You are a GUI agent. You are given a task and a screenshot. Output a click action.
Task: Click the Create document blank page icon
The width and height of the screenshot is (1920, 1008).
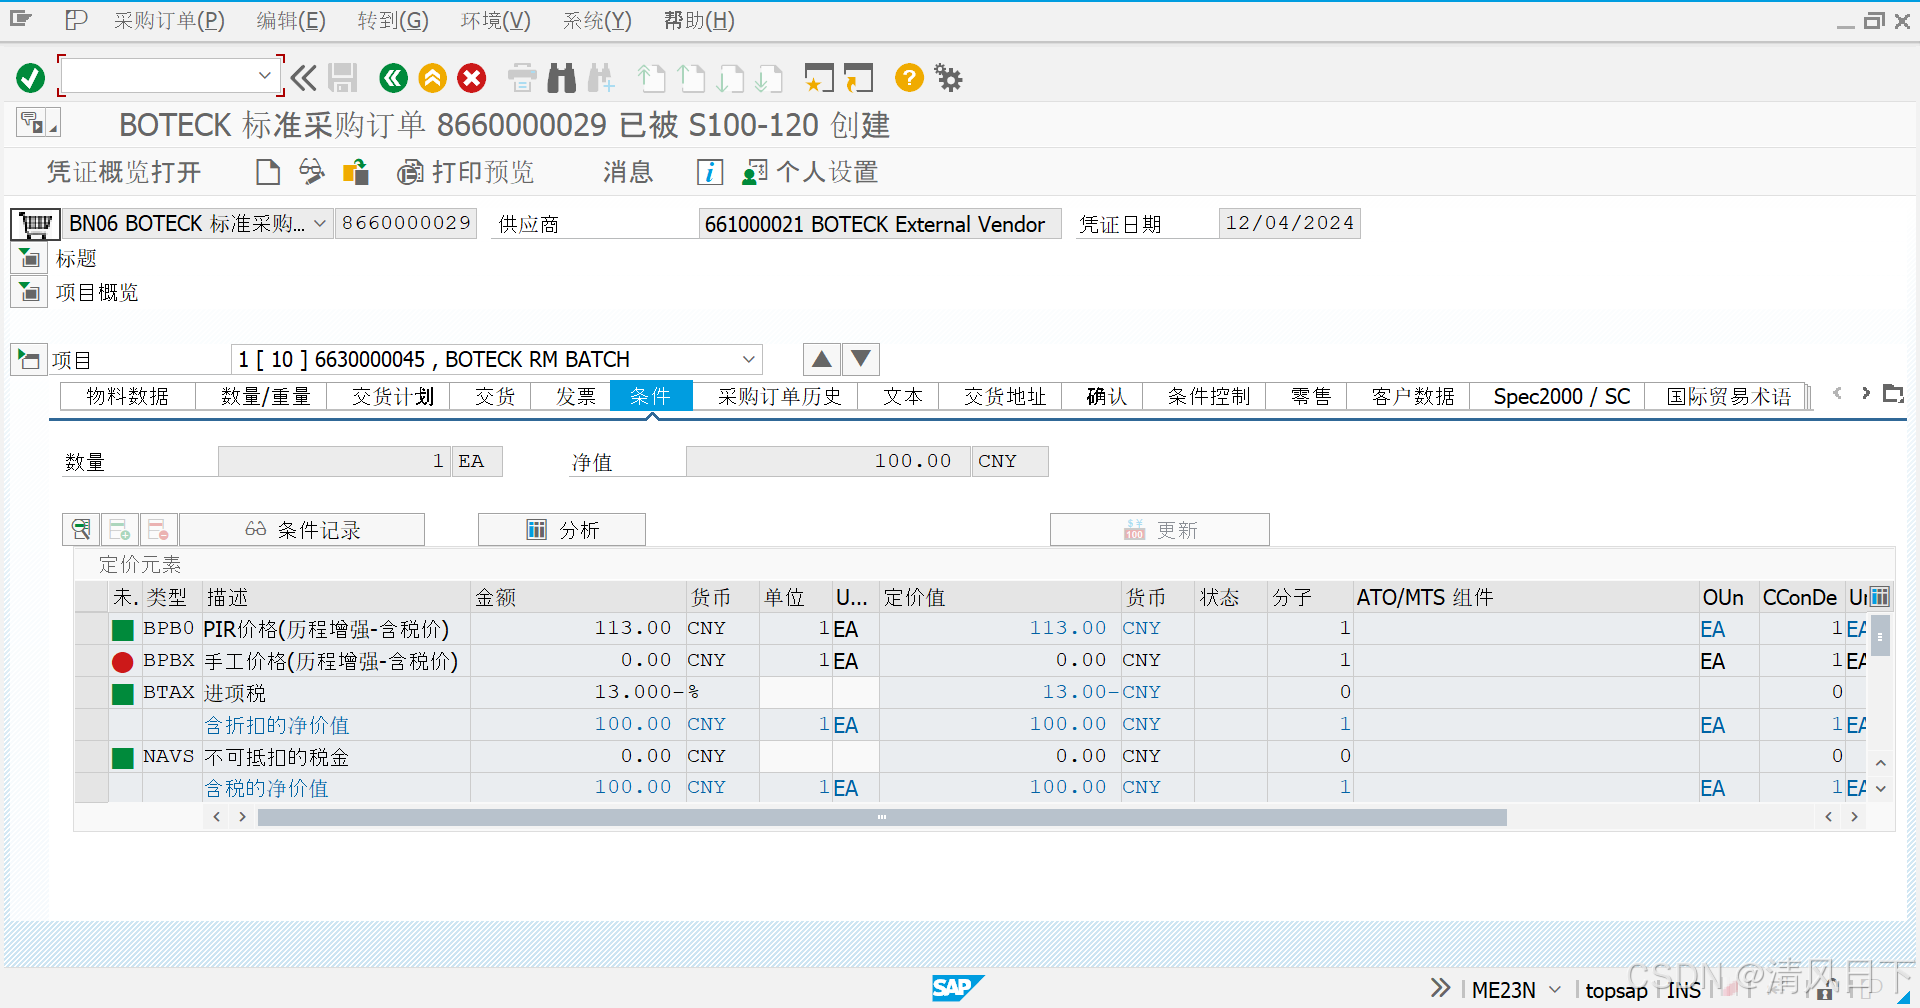pos(267,172)
